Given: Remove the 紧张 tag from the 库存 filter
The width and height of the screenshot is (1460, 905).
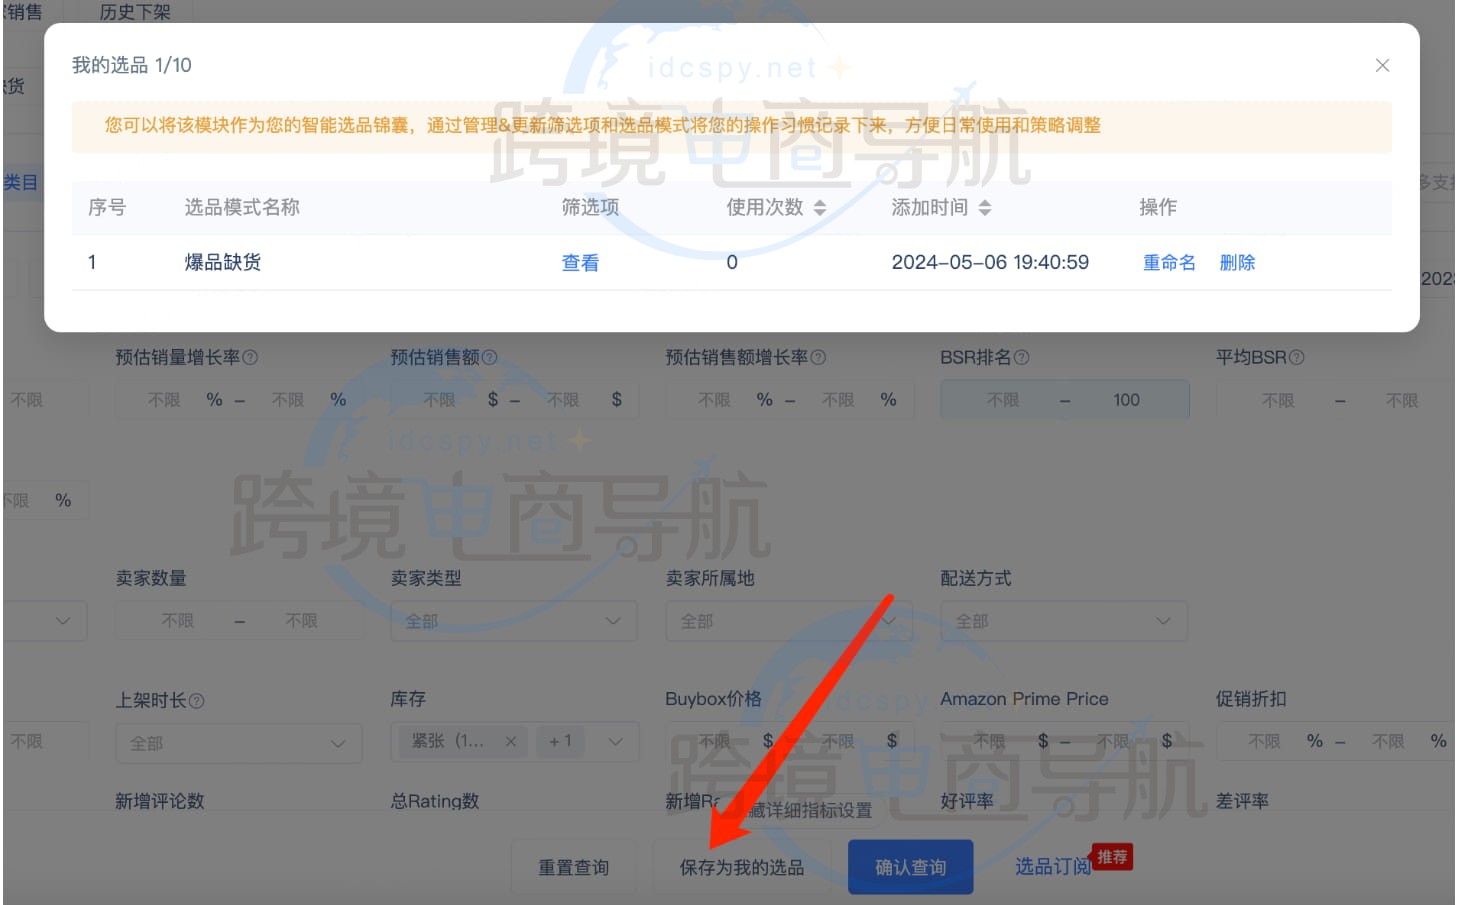Looking at the screenshot, I should tap(511, 741).
